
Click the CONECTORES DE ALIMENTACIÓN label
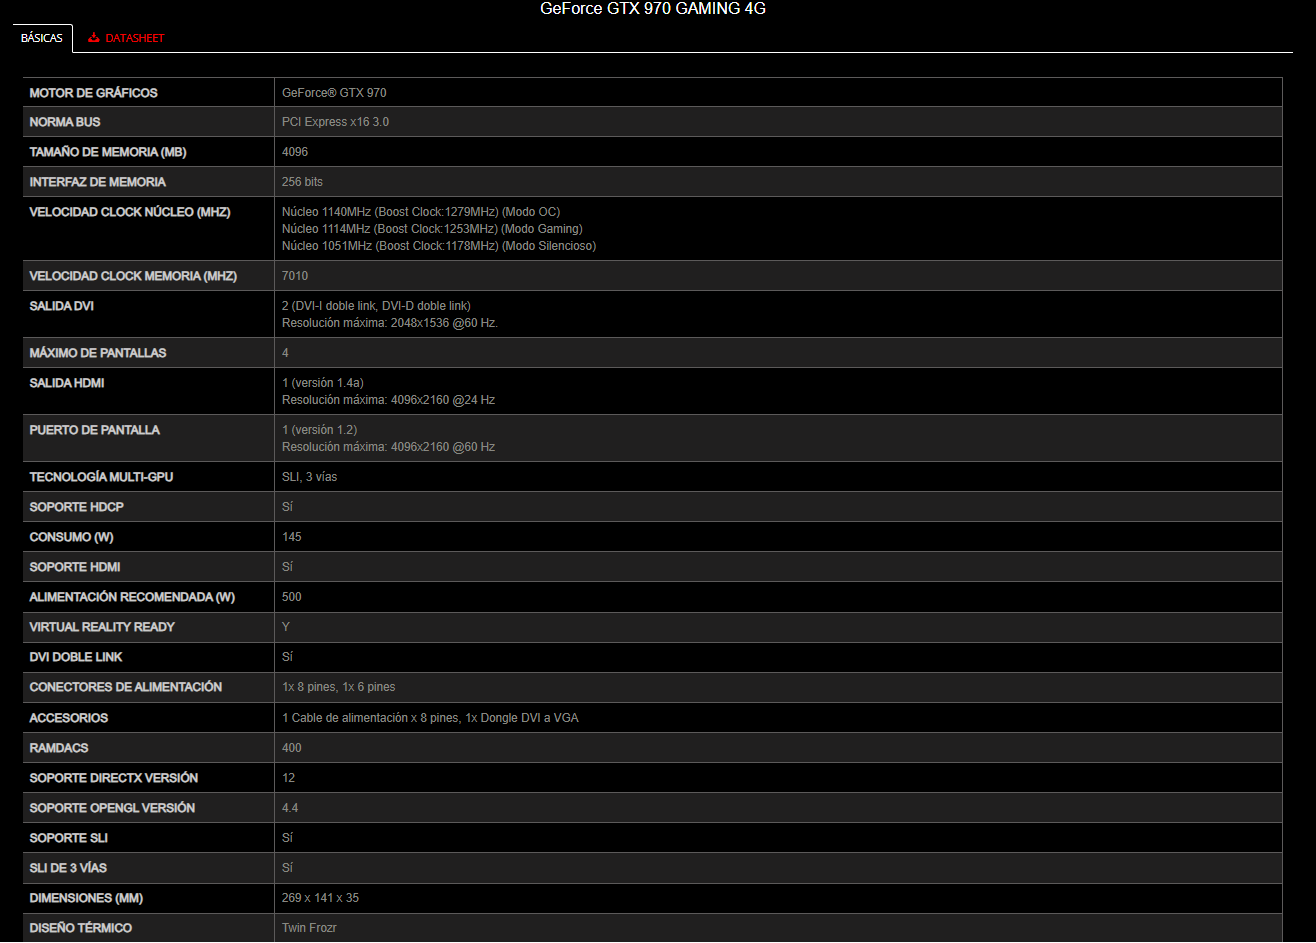coord(126,687)
